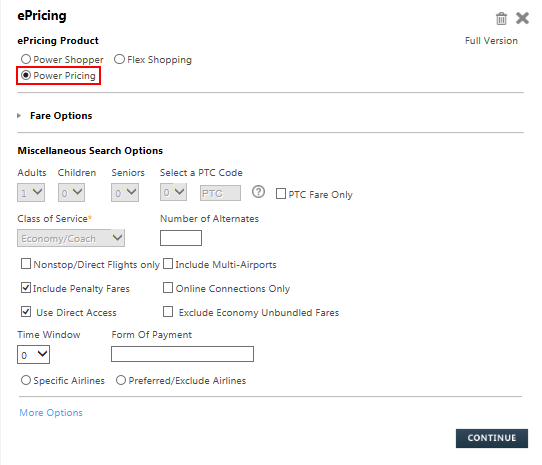This screenshot has height=465, width=542.
Task: Click the Number of Alternates field
Action: [x=181, y=238]
